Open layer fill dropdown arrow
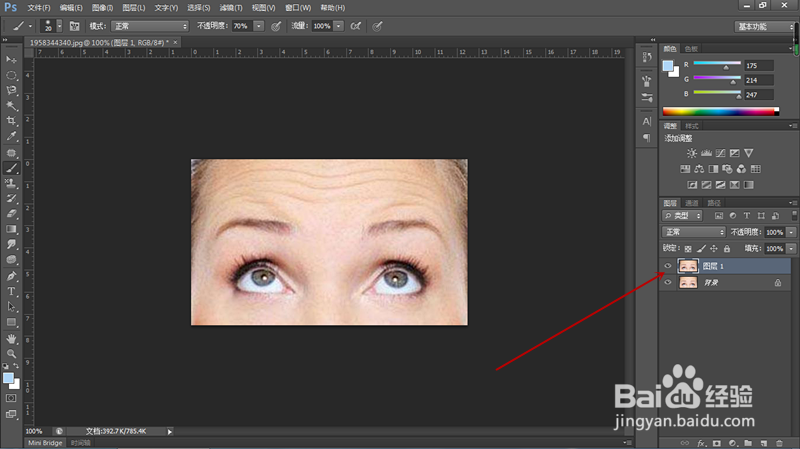Screen dimensions: 800x449 [x=791, y=248]
